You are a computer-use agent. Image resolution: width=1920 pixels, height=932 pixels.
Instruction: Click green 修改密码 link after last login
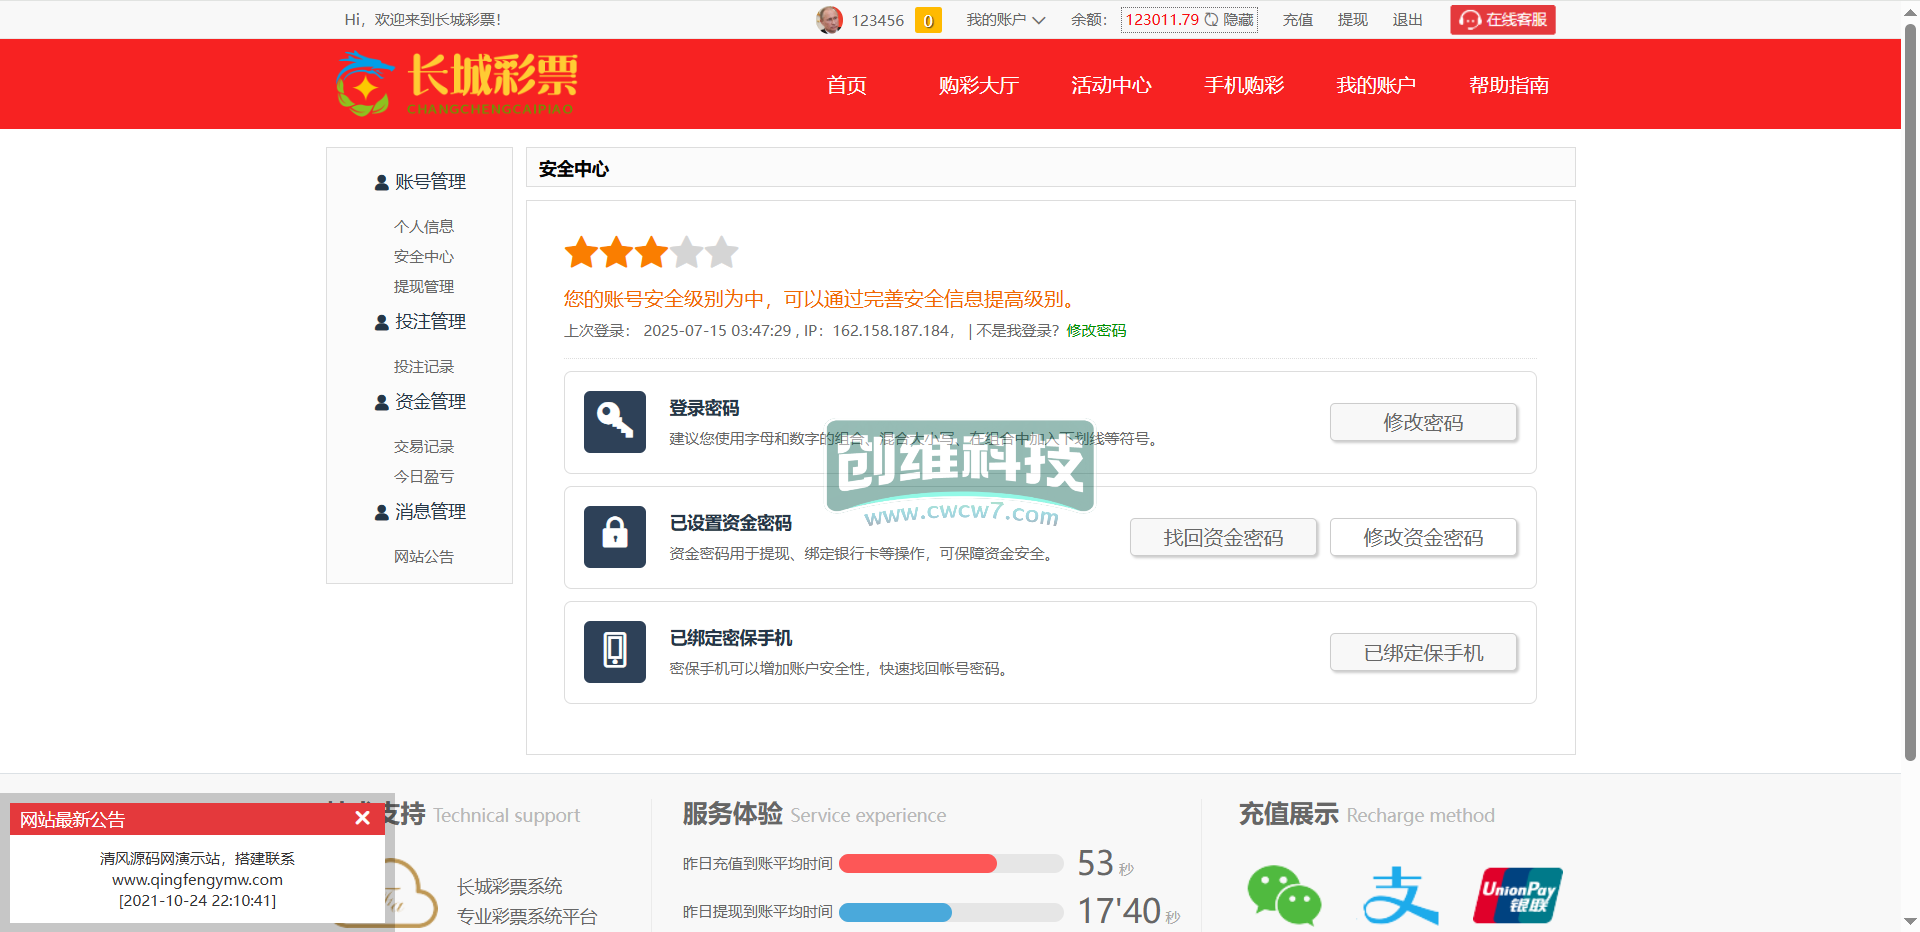pos(1096,331)
